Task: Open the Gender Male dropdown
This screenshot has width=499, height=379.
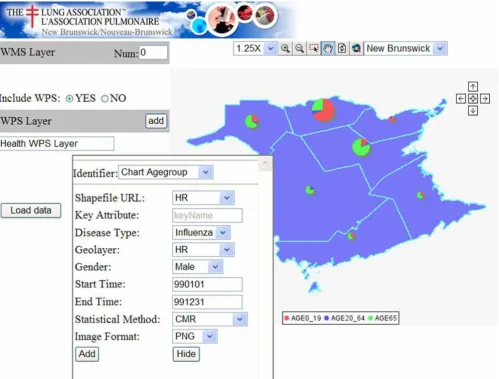Action: tap(198, 267)
